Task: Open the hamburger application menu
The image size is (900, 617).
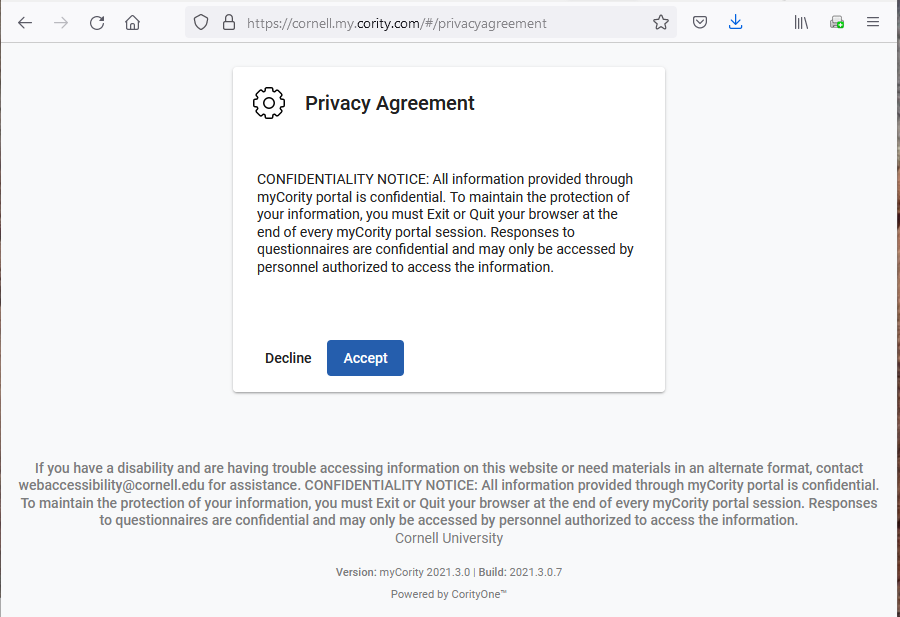Action: 873,23
